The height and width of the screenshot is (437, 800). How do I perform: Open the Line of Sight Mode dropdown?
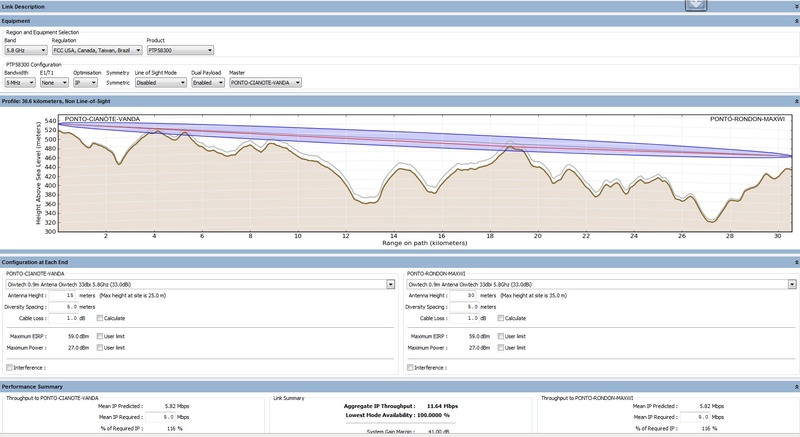(160, 83)
